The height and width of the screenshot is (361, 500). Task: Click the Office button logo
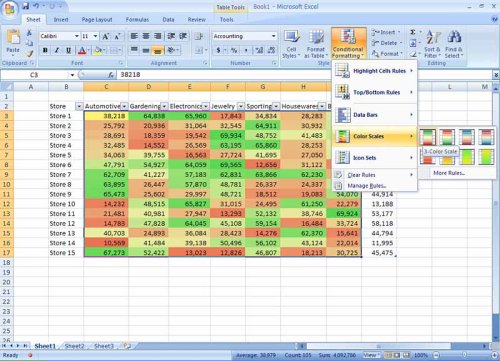click(x=9, y=9)
